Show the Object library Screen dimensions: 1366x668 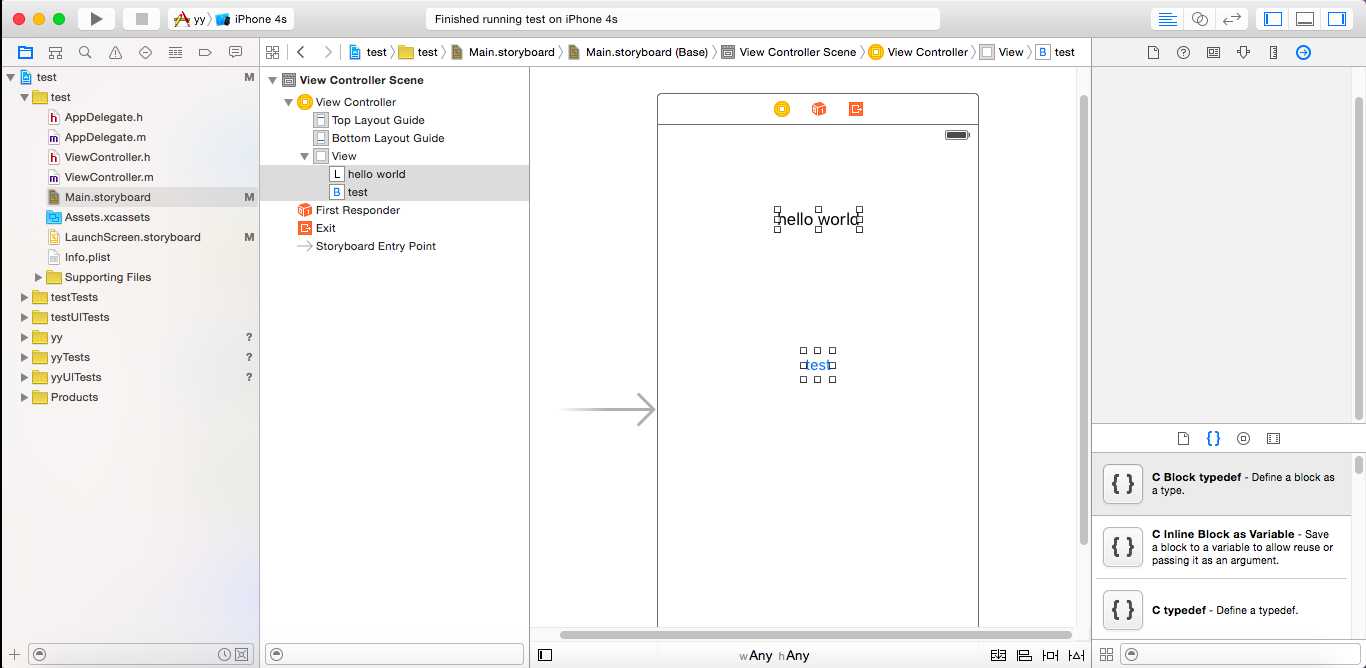point(1243,438)
